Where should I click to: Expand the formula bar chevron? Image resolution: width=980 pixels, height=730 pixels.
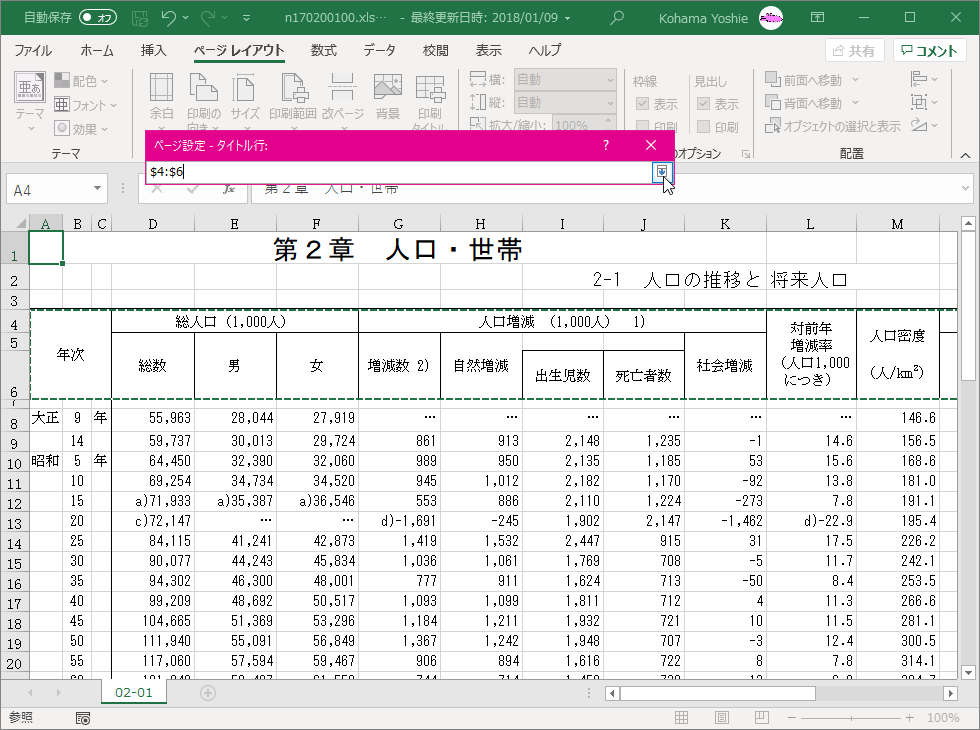coord(965,188)
